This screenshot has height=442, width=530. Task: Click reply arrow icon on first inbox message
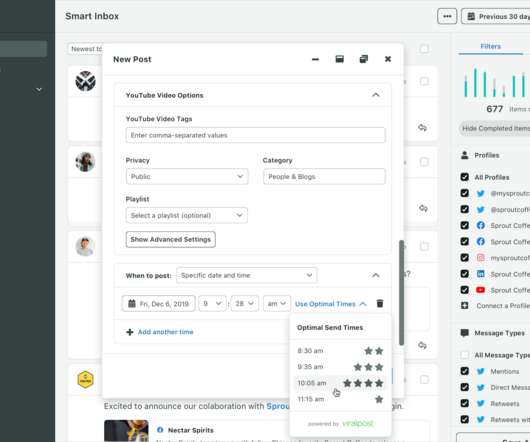(x=423, y=127)
